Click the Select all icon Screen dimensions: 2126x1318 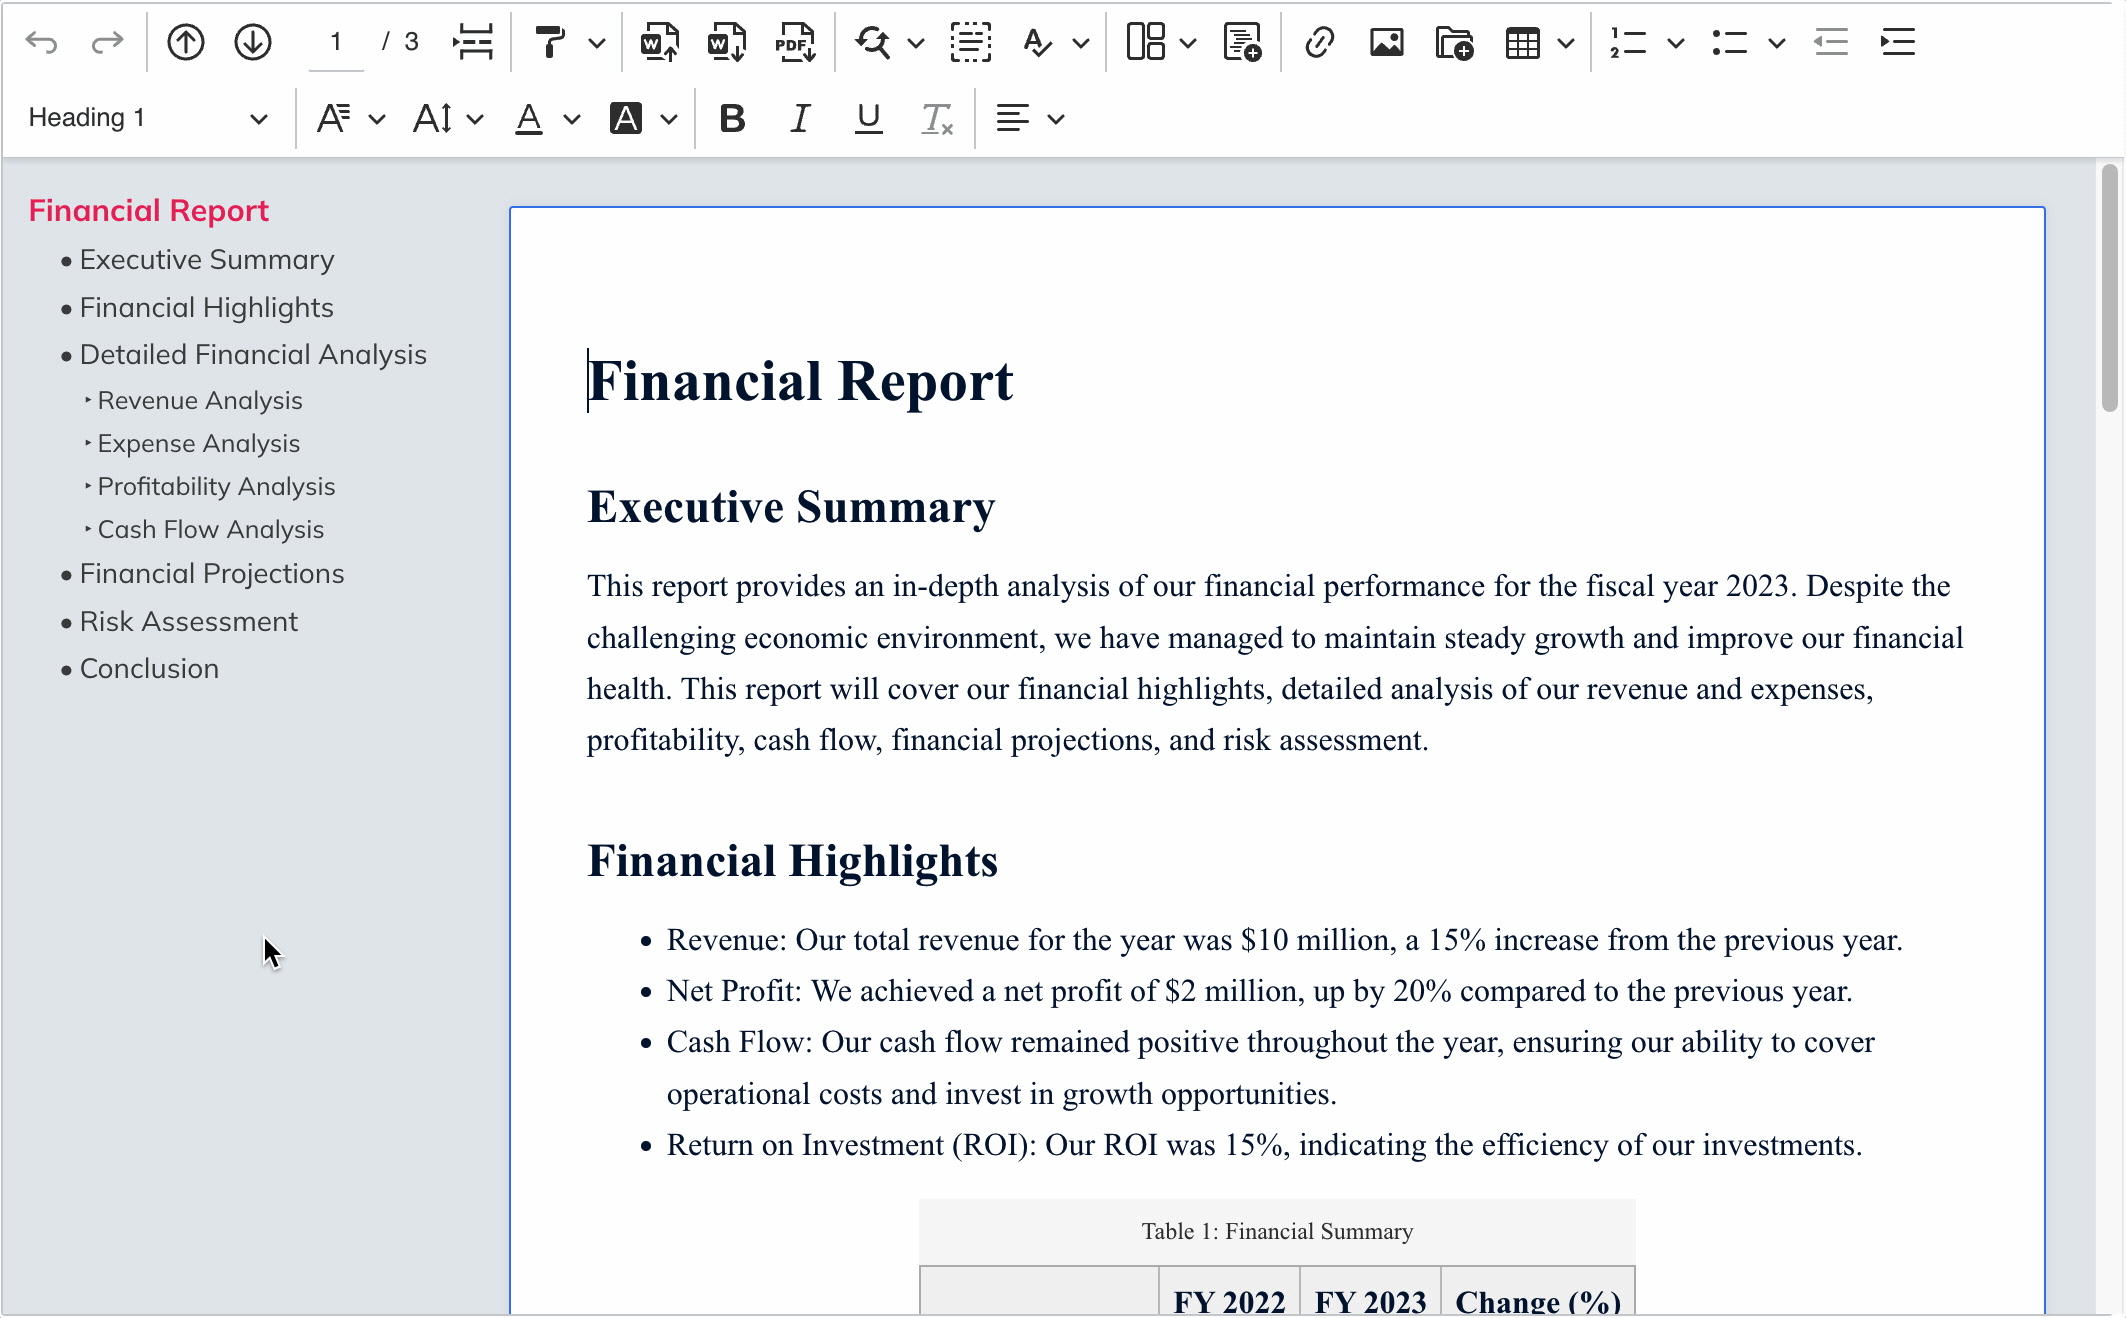pyautogui.click(x=970, y=43)
